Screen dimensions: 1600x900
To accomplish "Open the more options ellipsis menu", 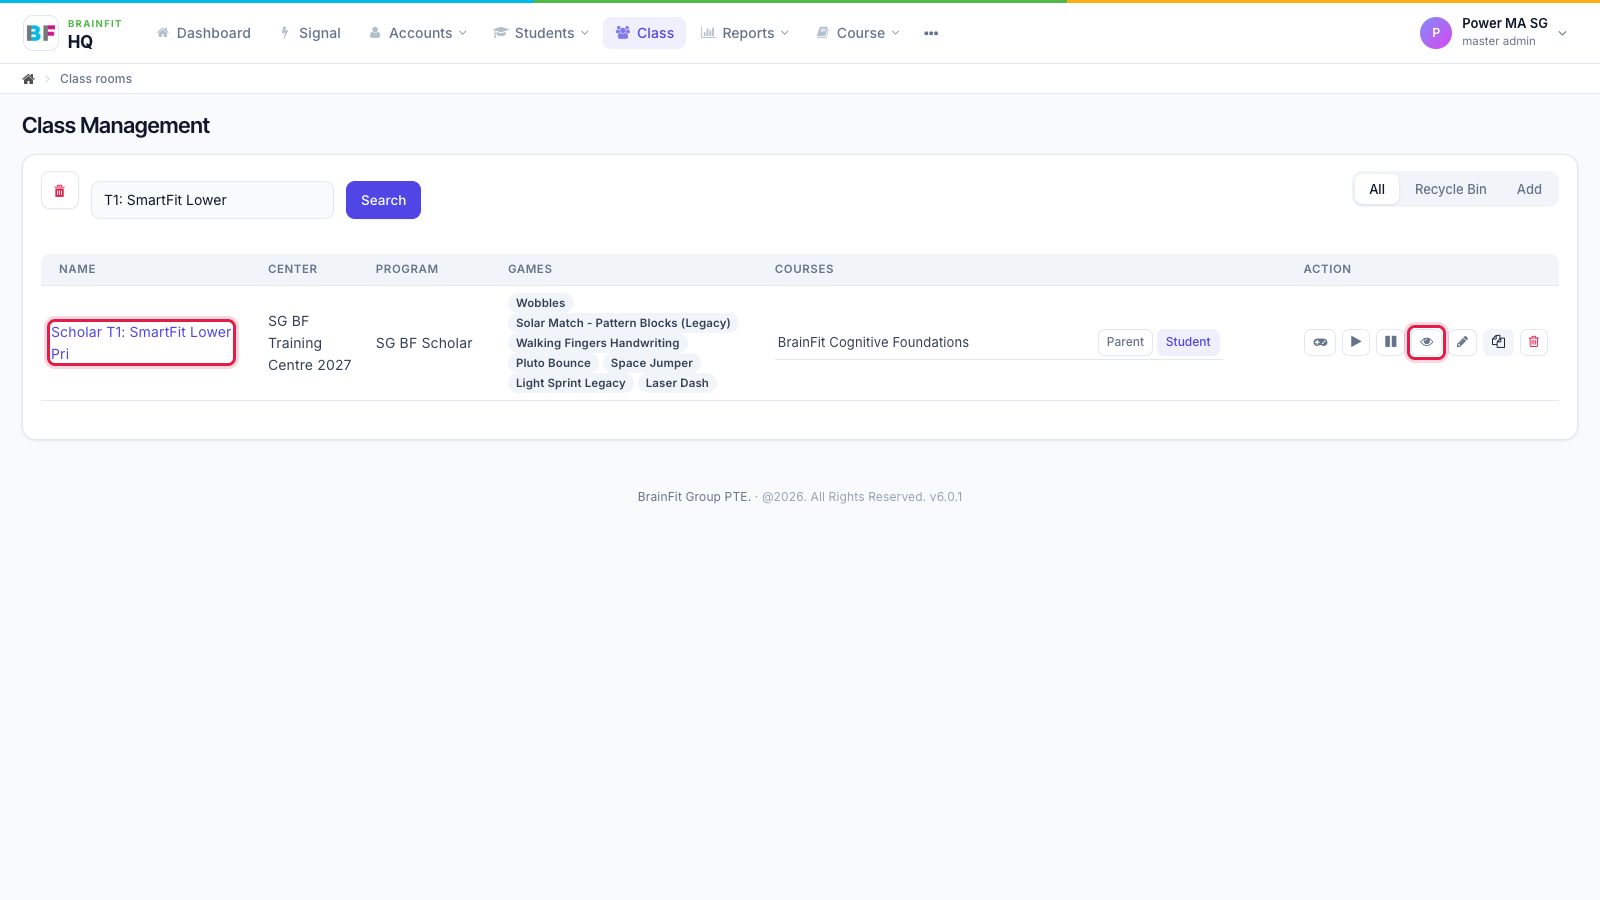I will tap(931, 33).
